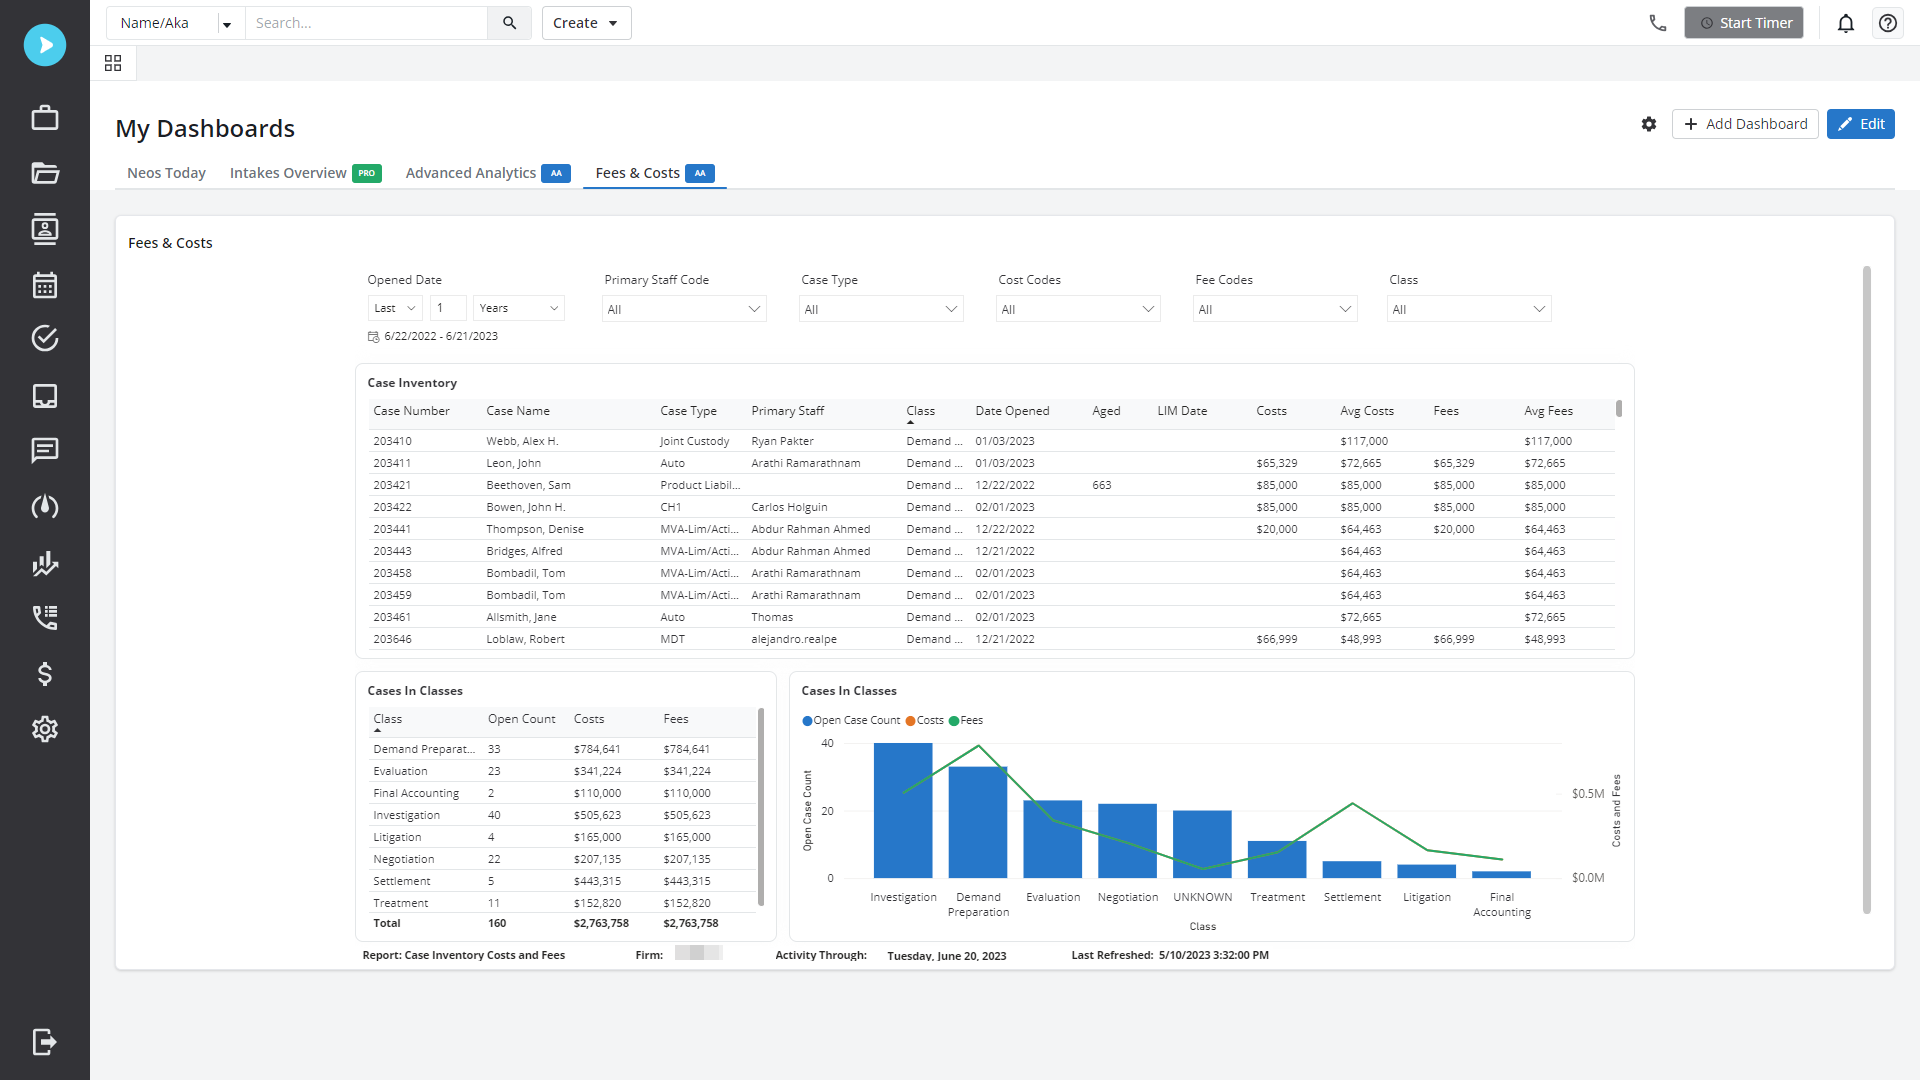Open the Create dropdown menu
1920x1080 pixels.
click(x=586, y=23)
